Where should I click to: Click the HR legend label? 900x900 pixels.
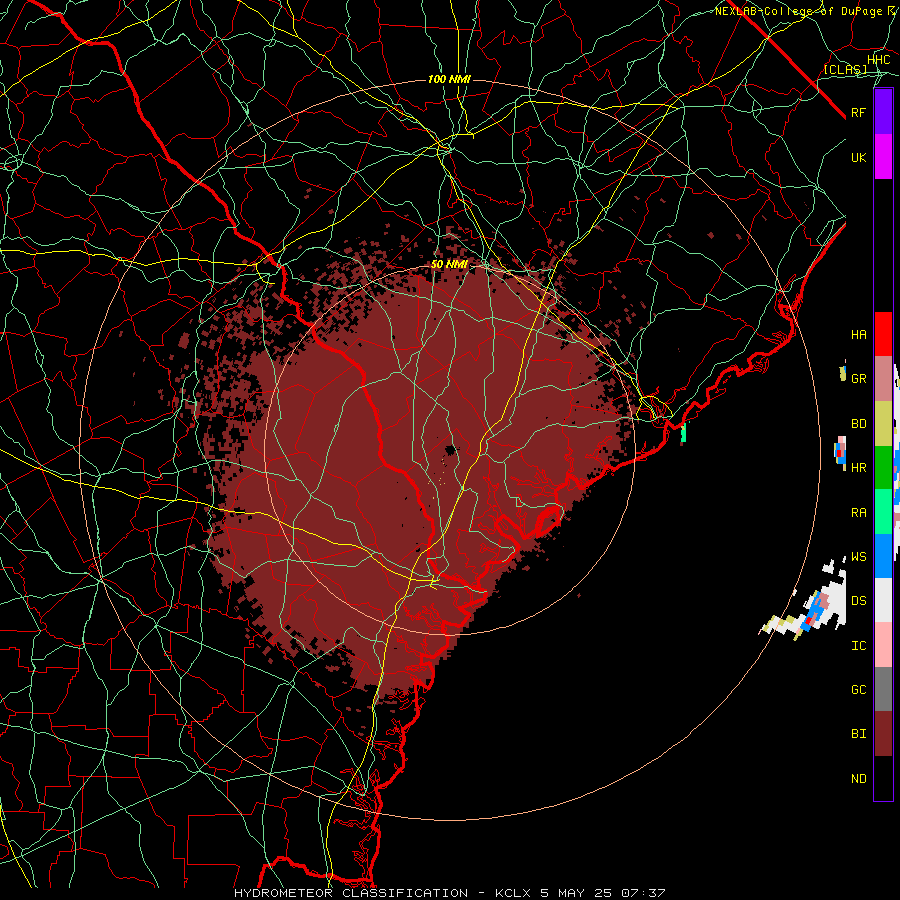859,468
